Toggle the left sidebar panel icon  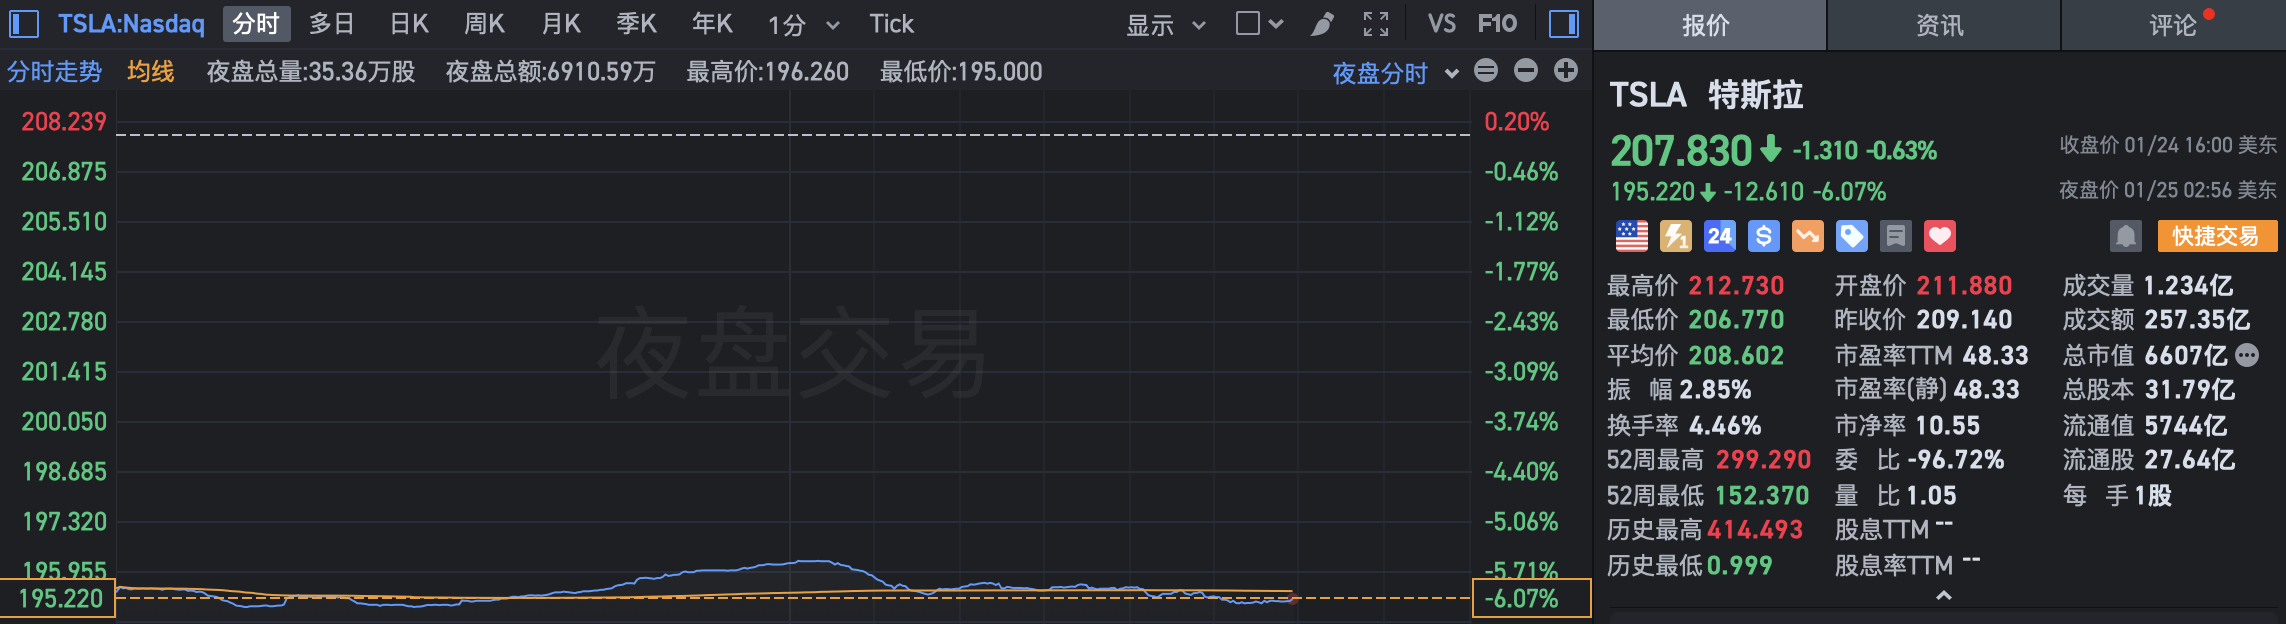[23, 24]
